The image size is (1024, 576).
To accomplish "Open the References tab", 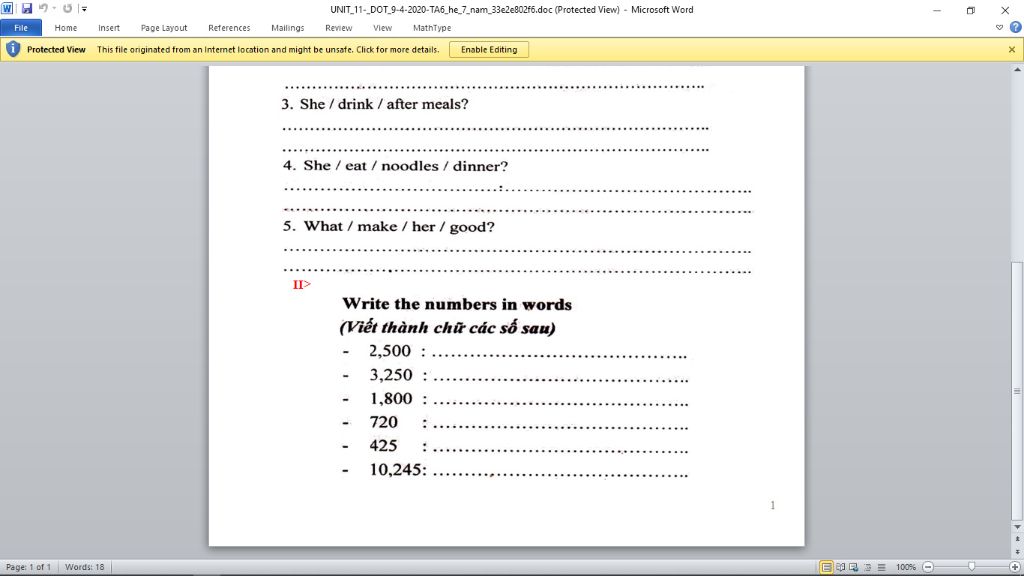I will 229,28.
